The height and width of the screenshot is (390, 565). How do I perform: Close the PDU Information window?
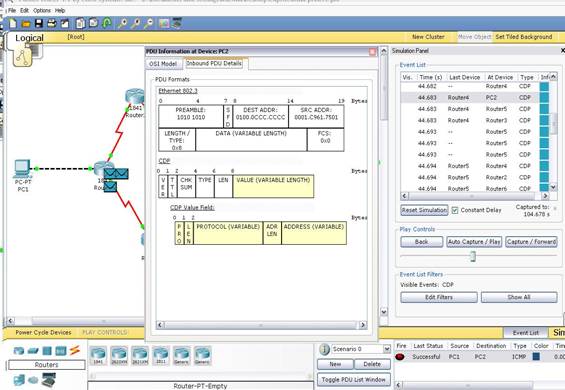(373, 52)
